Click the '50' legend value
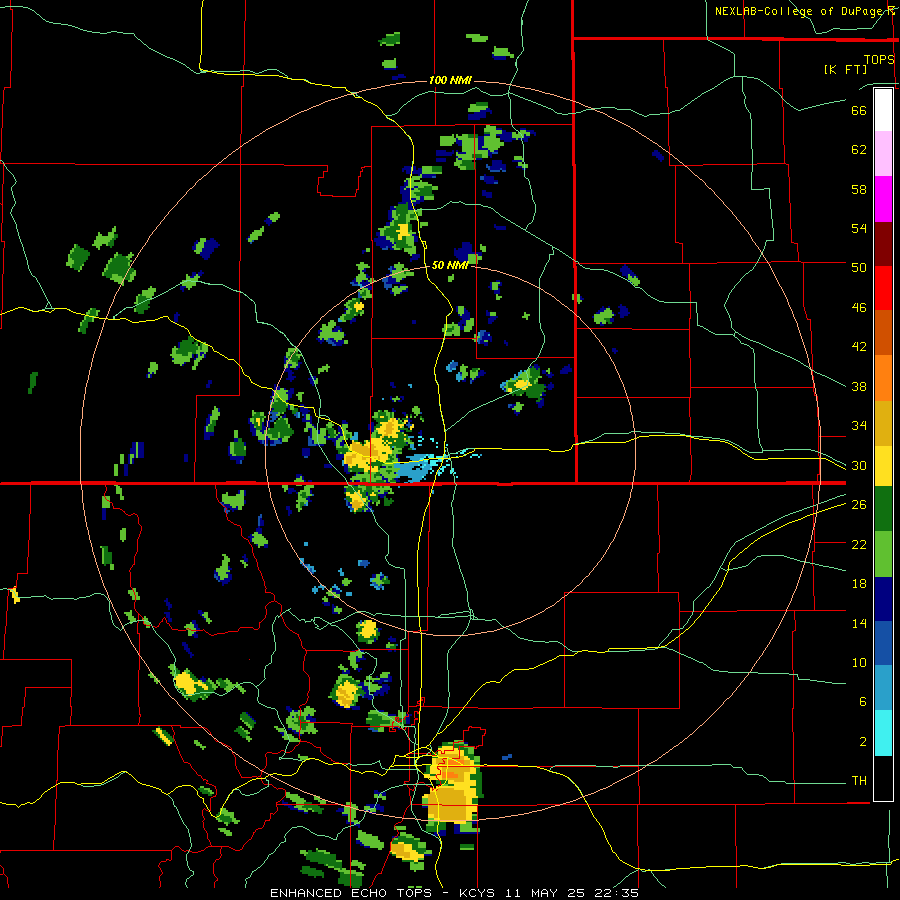 859,268
